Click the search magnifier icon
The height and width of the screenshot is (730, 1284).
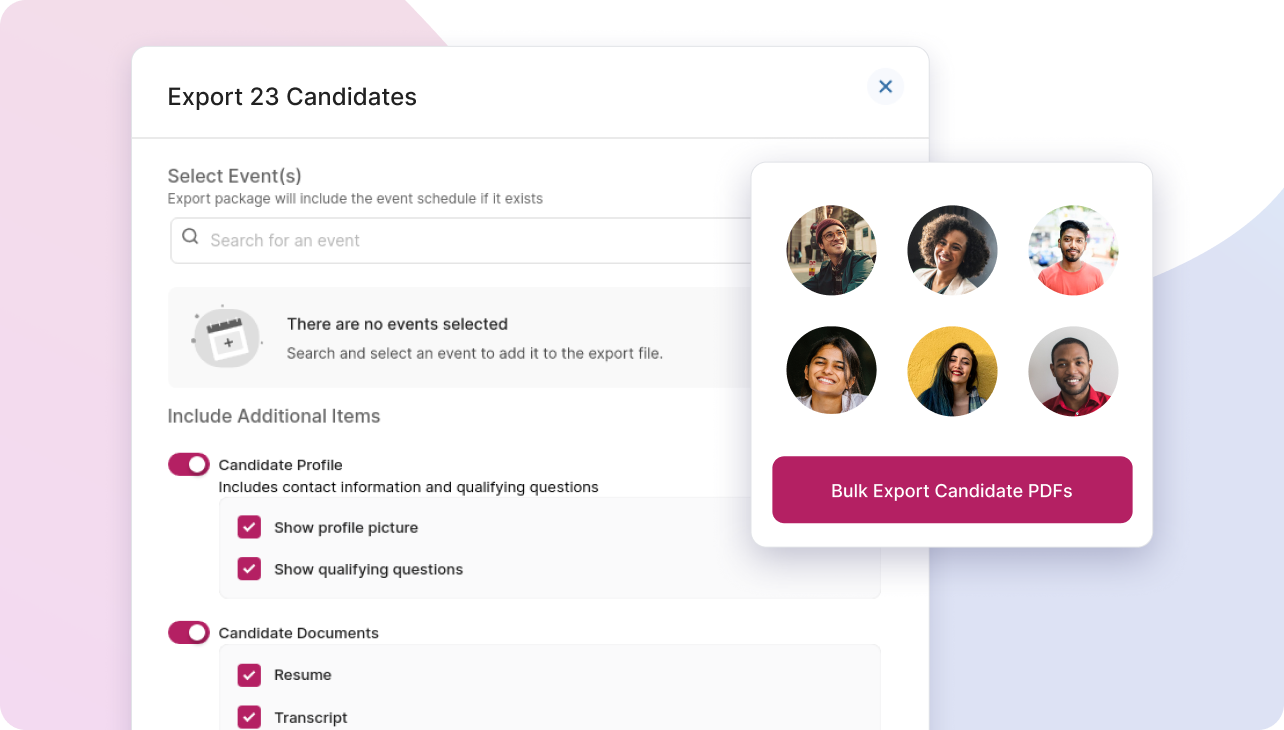[190, 238]
